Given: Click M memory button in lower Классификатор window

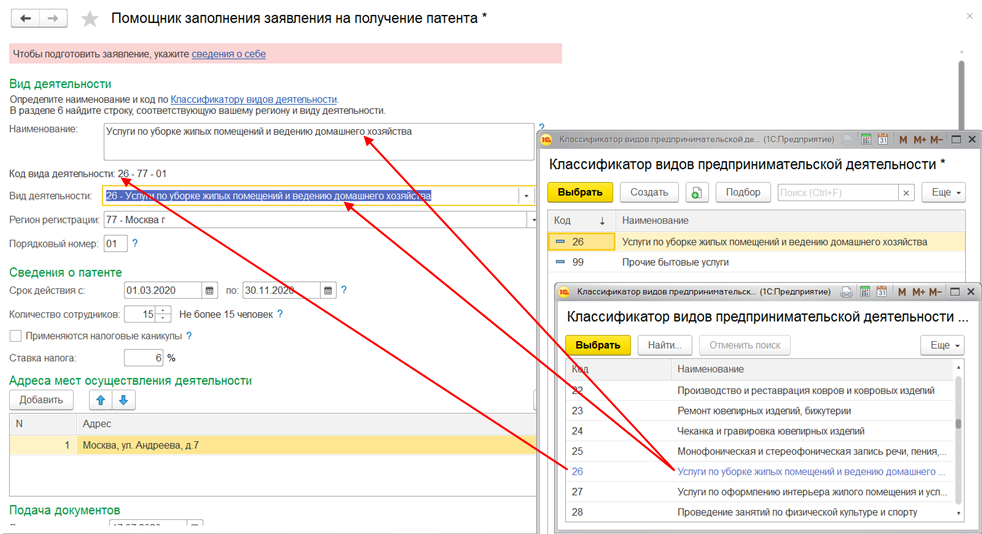Looking at the screenshot, I should coord(902,292).
